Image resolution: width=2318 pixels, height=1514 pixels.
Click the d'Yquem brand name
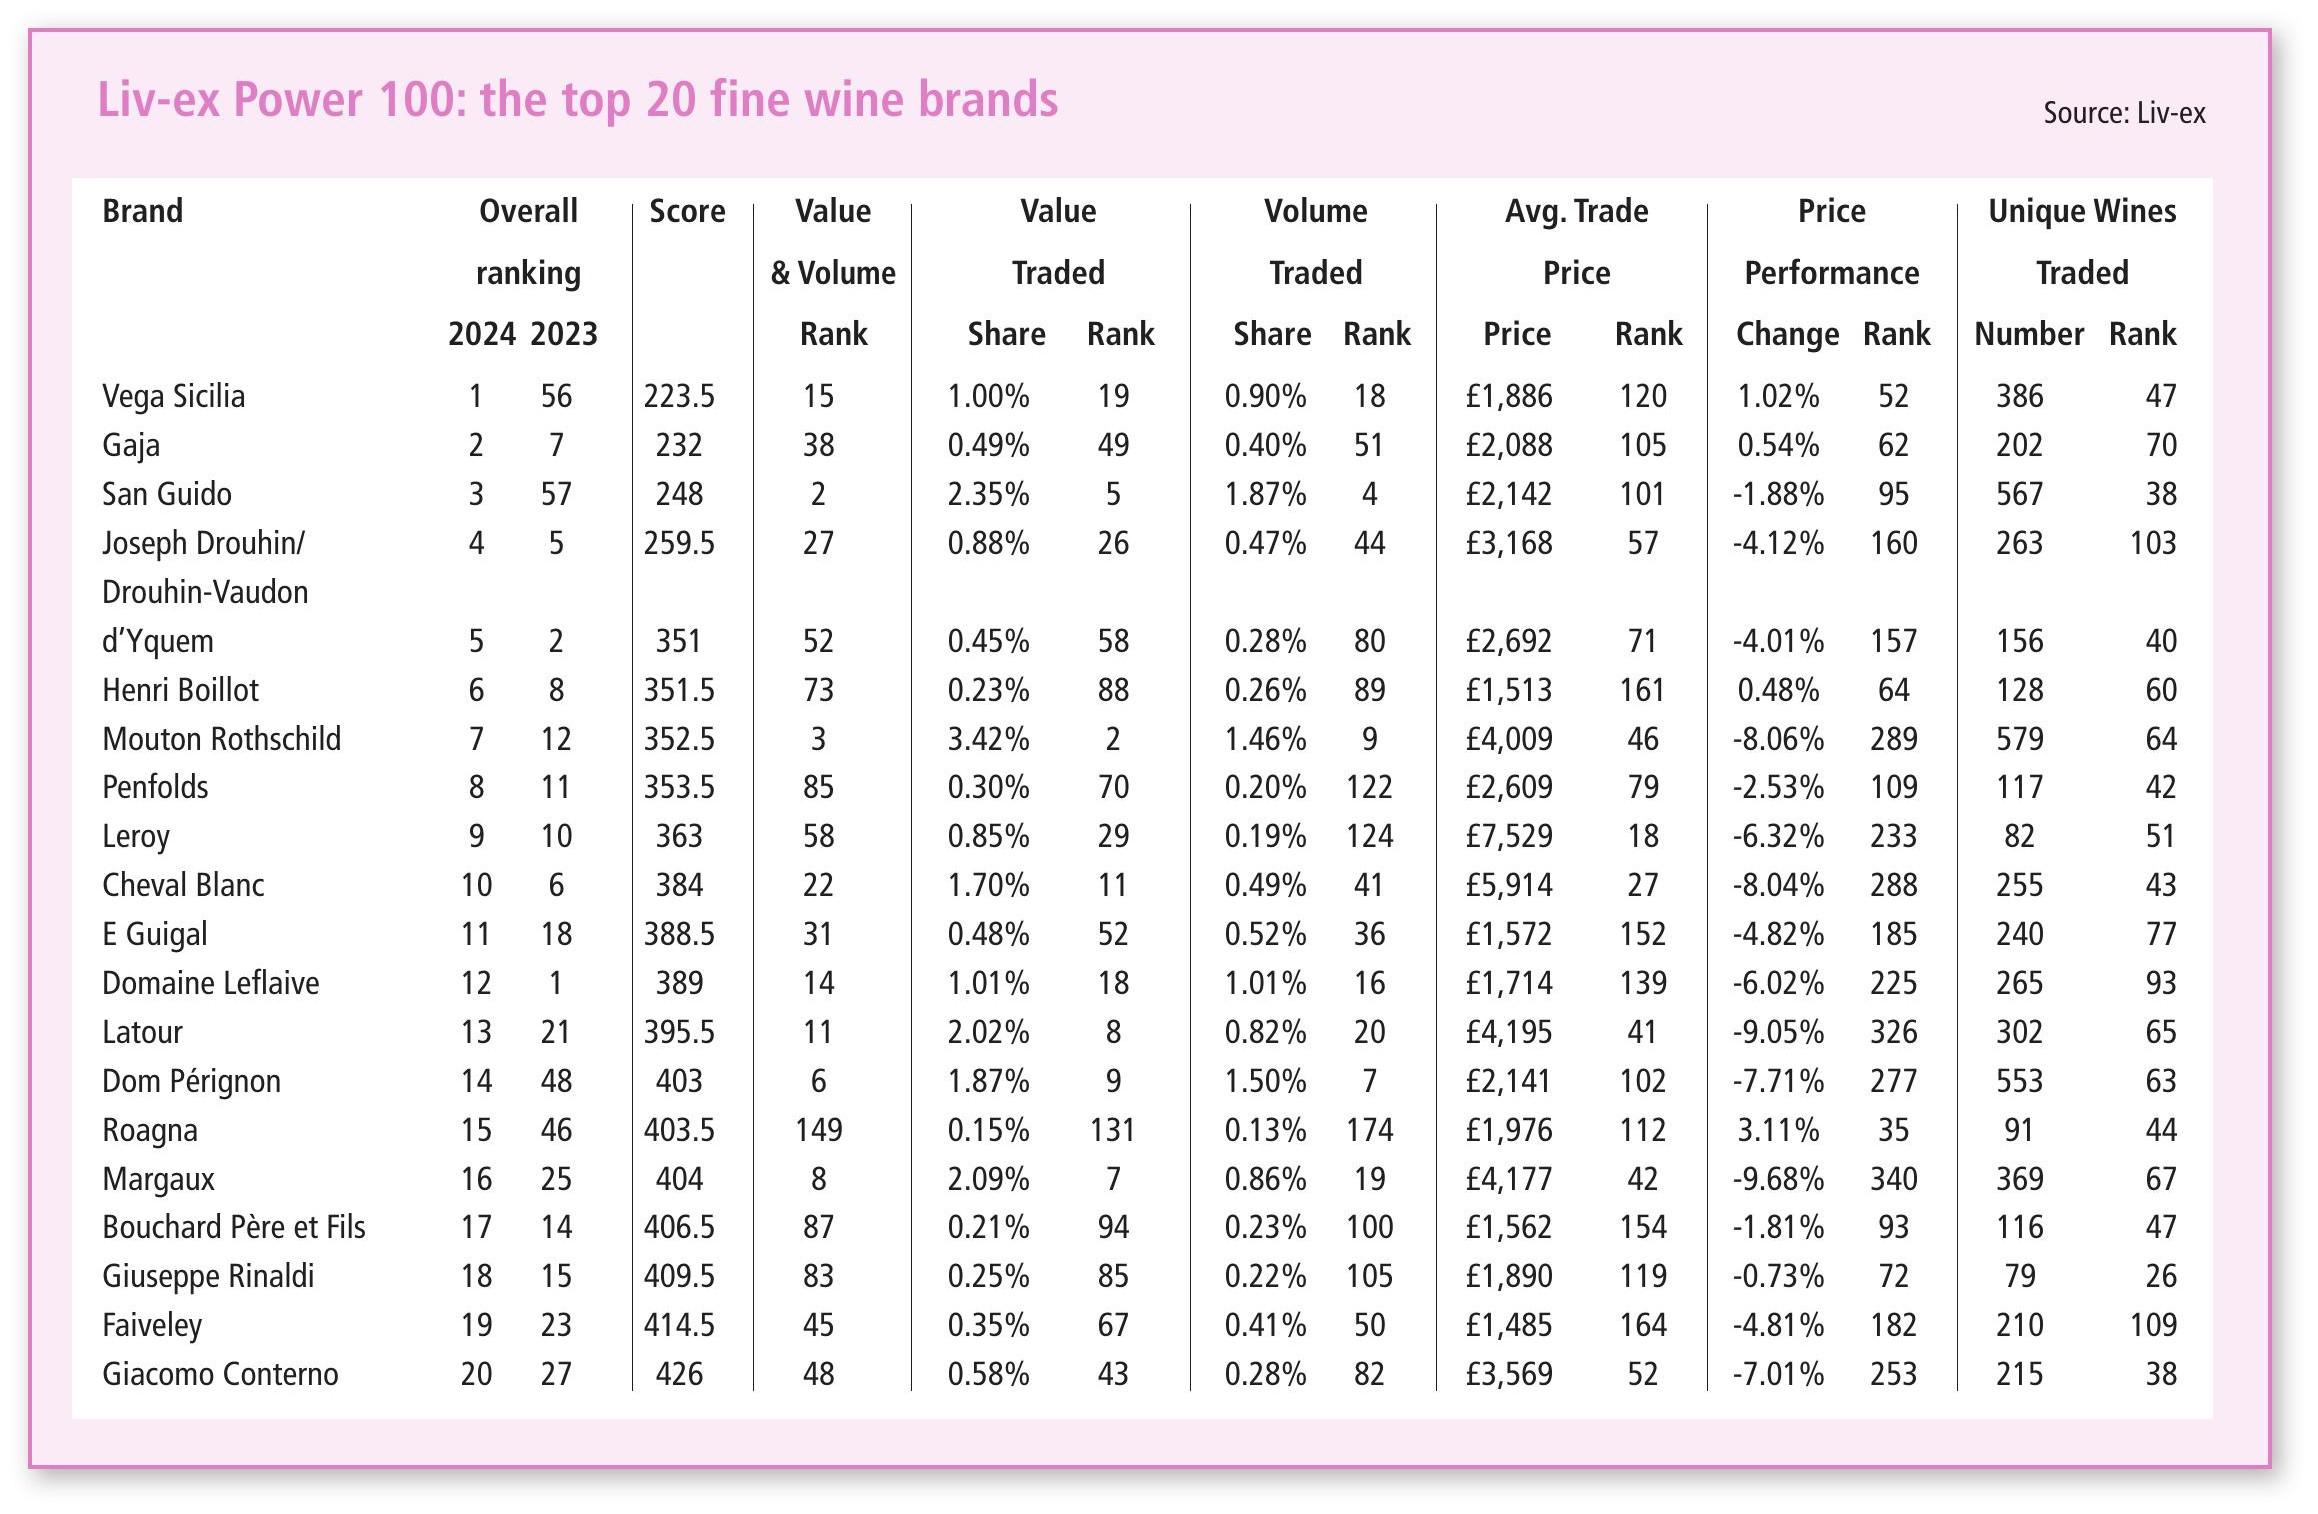pos(158,641)
